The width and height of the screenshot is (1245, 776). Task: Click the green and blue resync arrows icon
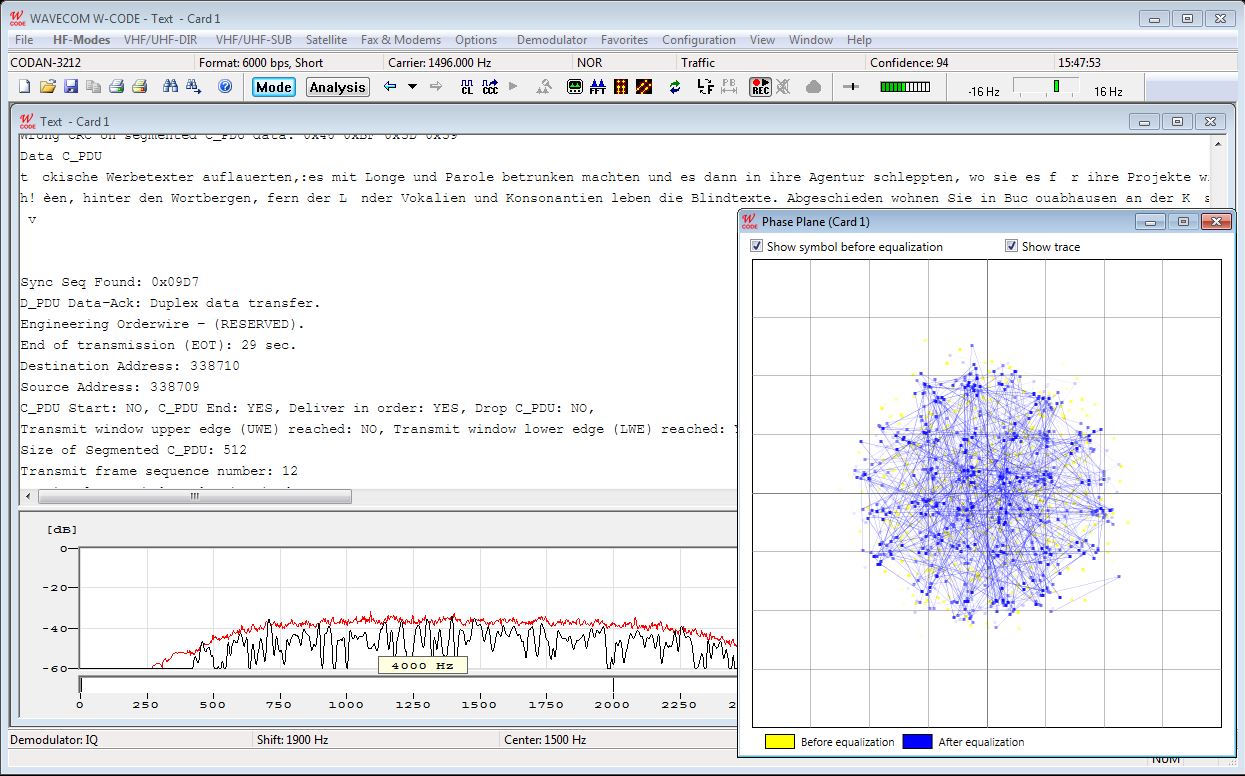pos(675,87)
